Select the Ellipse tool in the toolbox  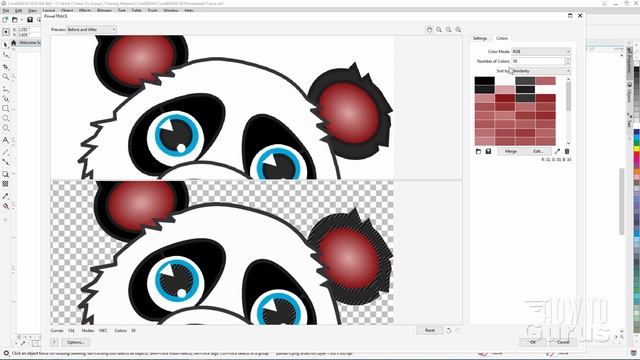tap(6, 118)
